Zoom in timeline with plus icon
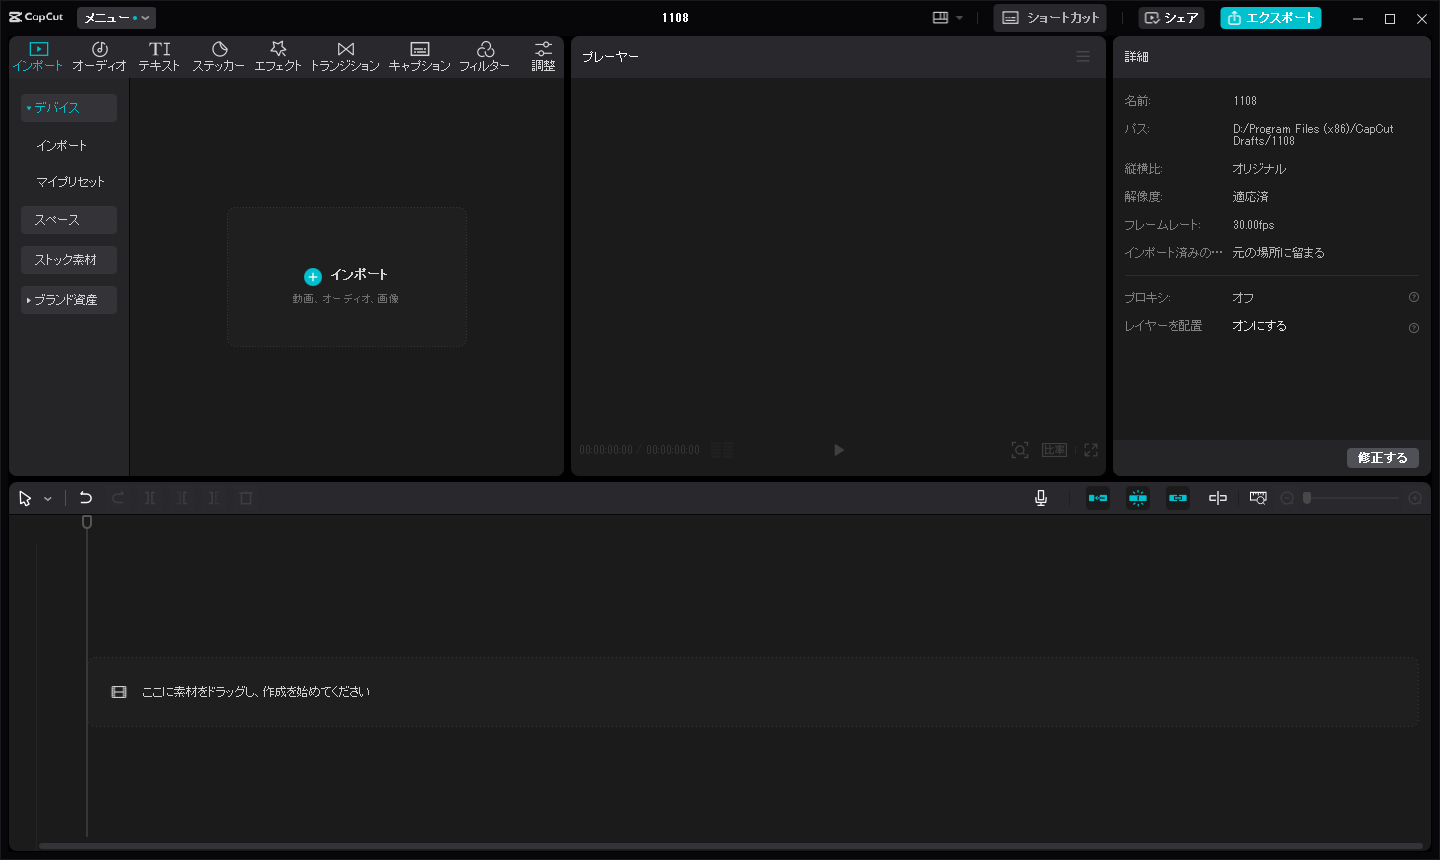1440x860 pixels. [x=1415, y=498]
